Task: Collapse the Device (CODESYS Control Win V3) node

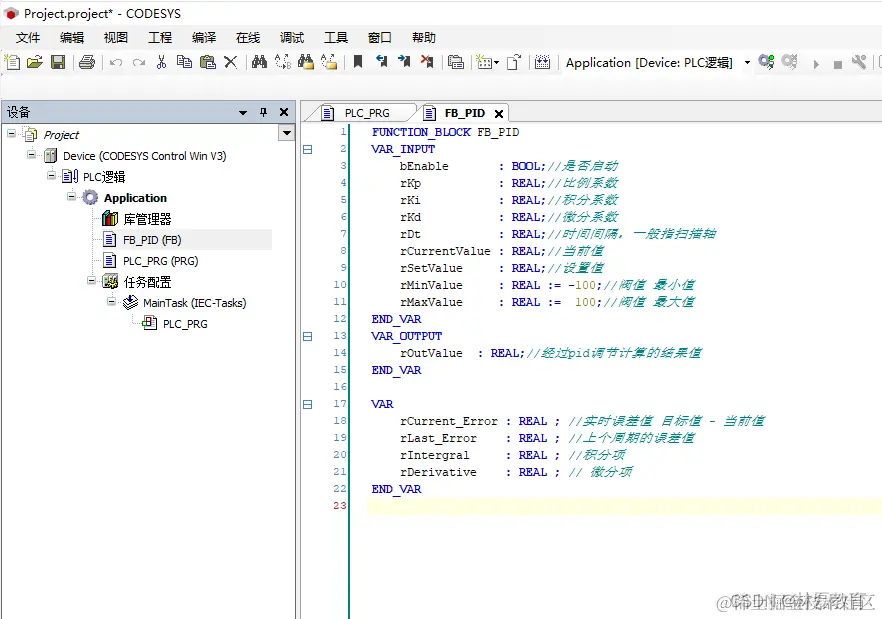Action: click(32, 155)
